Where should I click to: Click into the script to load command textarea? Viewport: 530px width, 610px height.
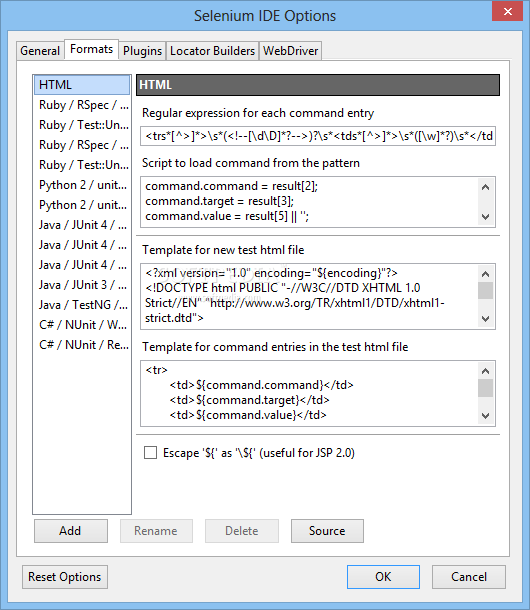pos(309,202)
